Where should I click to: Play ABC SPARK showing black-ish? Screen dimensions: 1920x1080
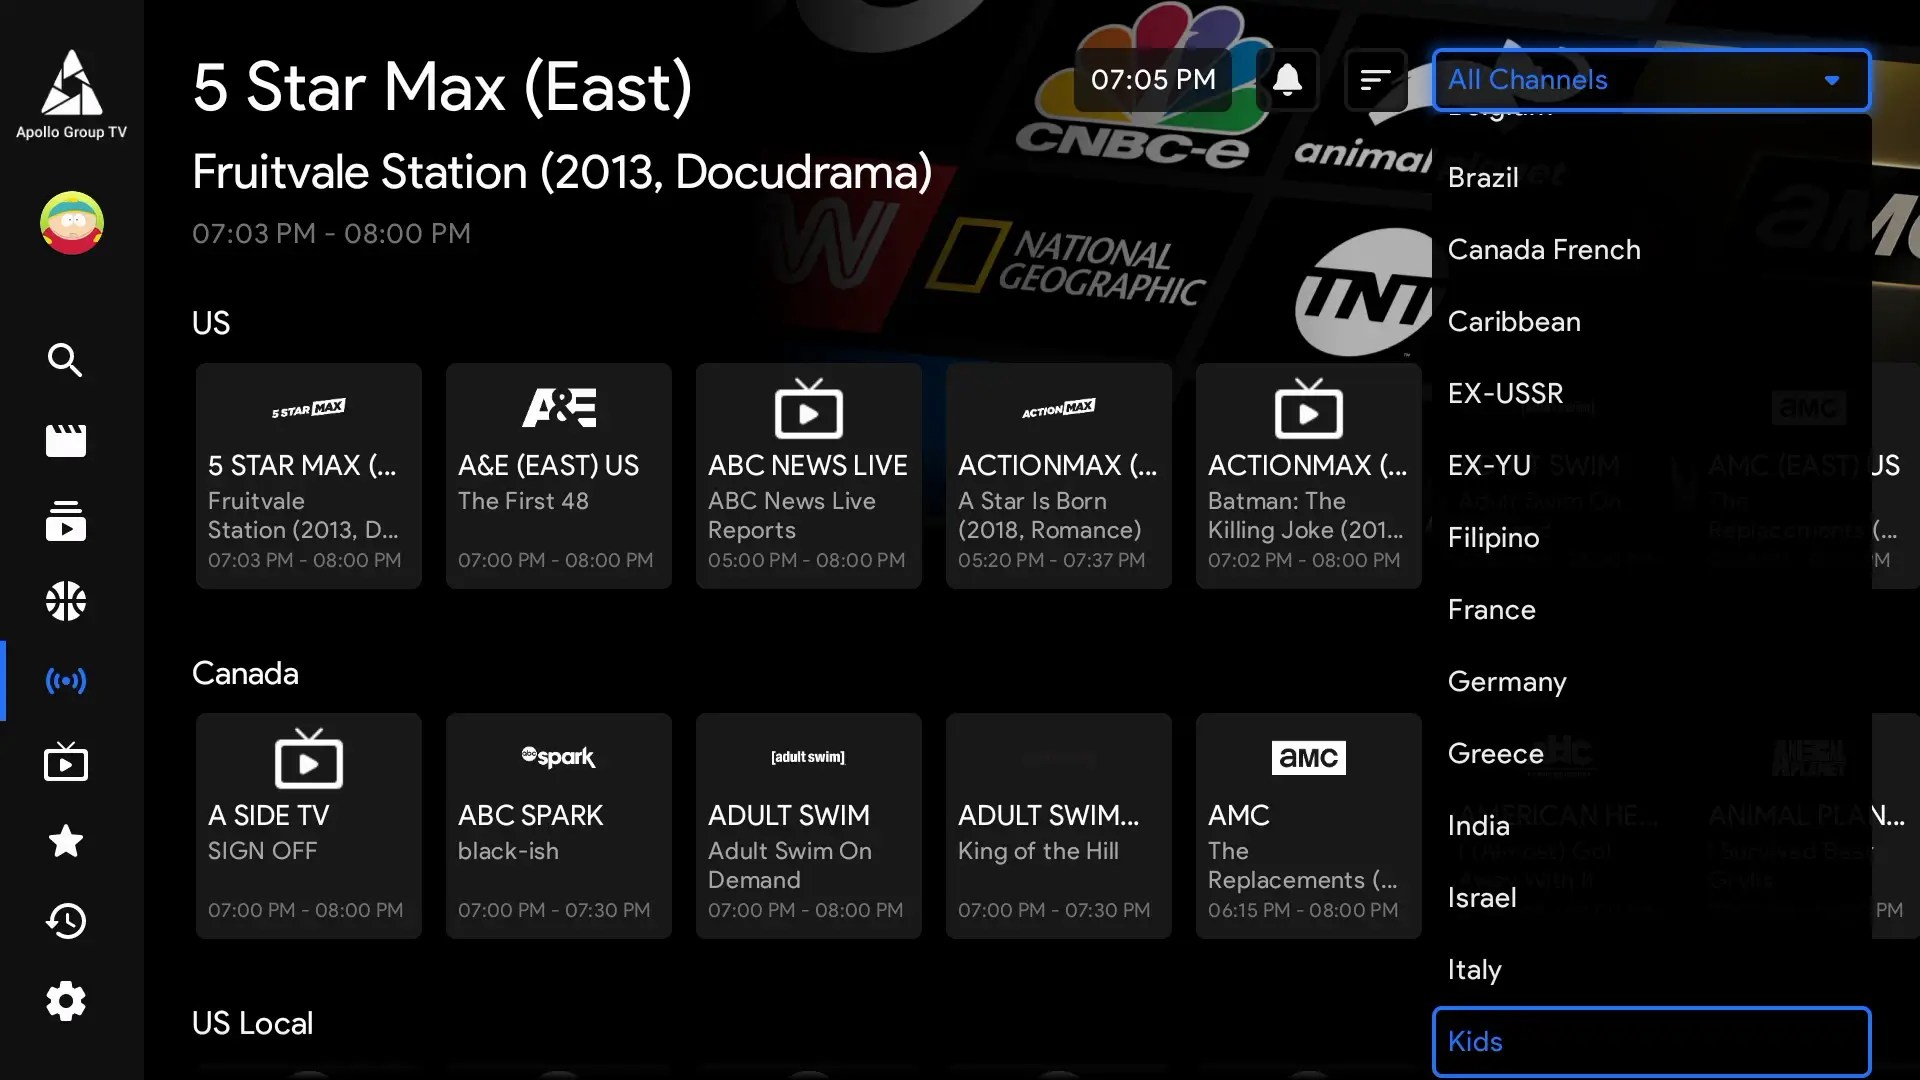click(x=558, y=826)
